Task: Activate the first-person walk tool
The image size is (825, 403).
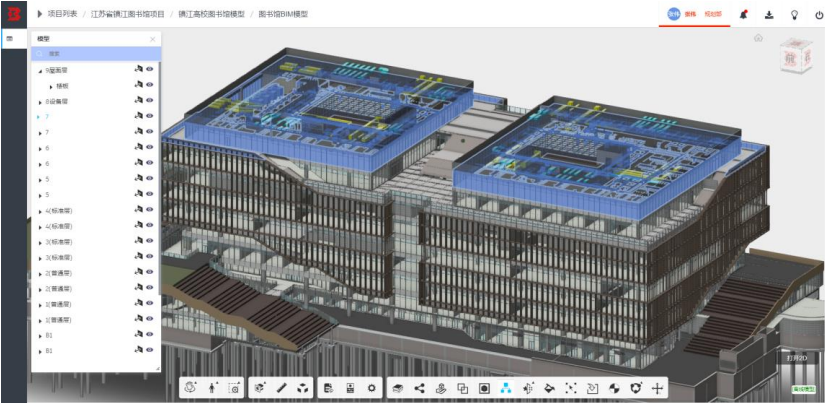Action: coord(212,388)
